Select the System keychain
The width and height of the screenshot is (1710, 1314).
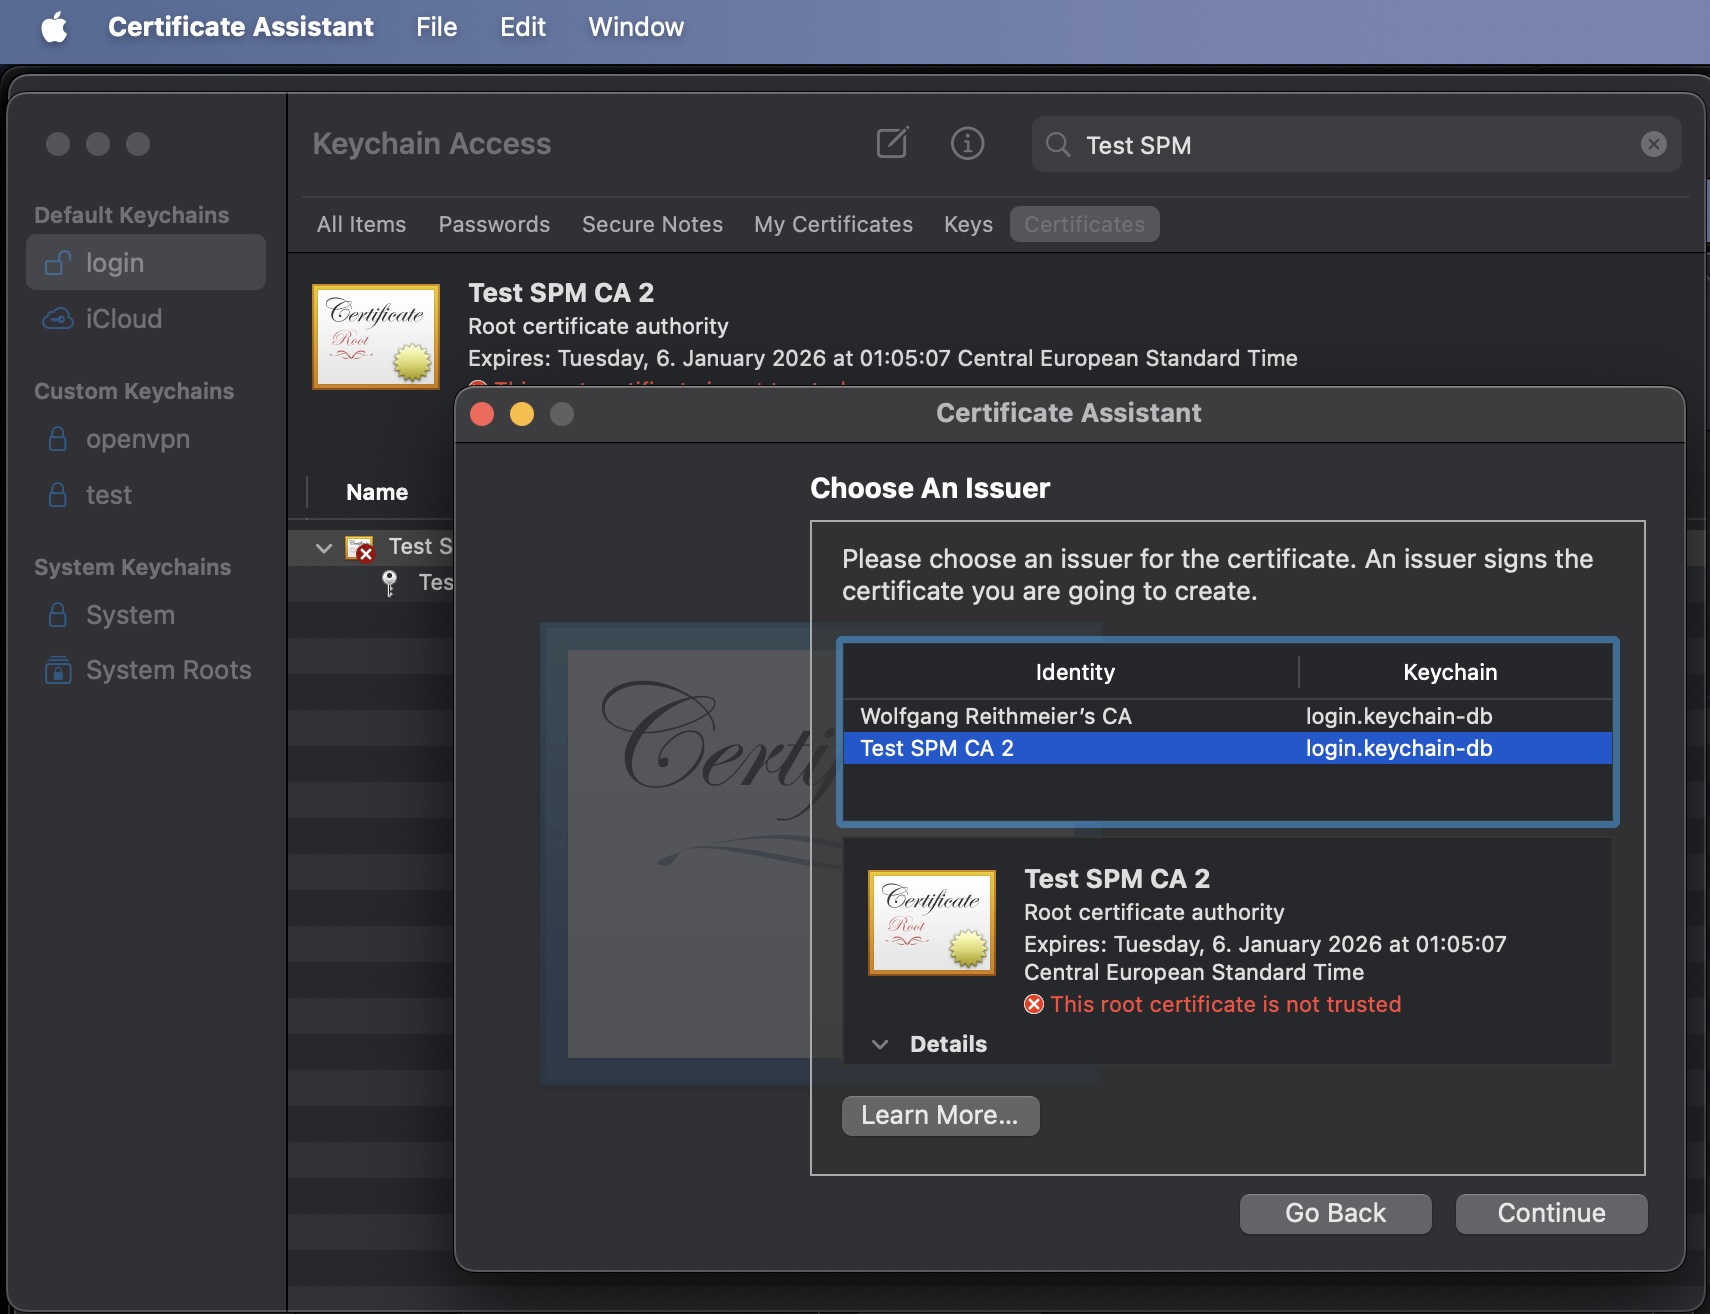click(146, 615)
